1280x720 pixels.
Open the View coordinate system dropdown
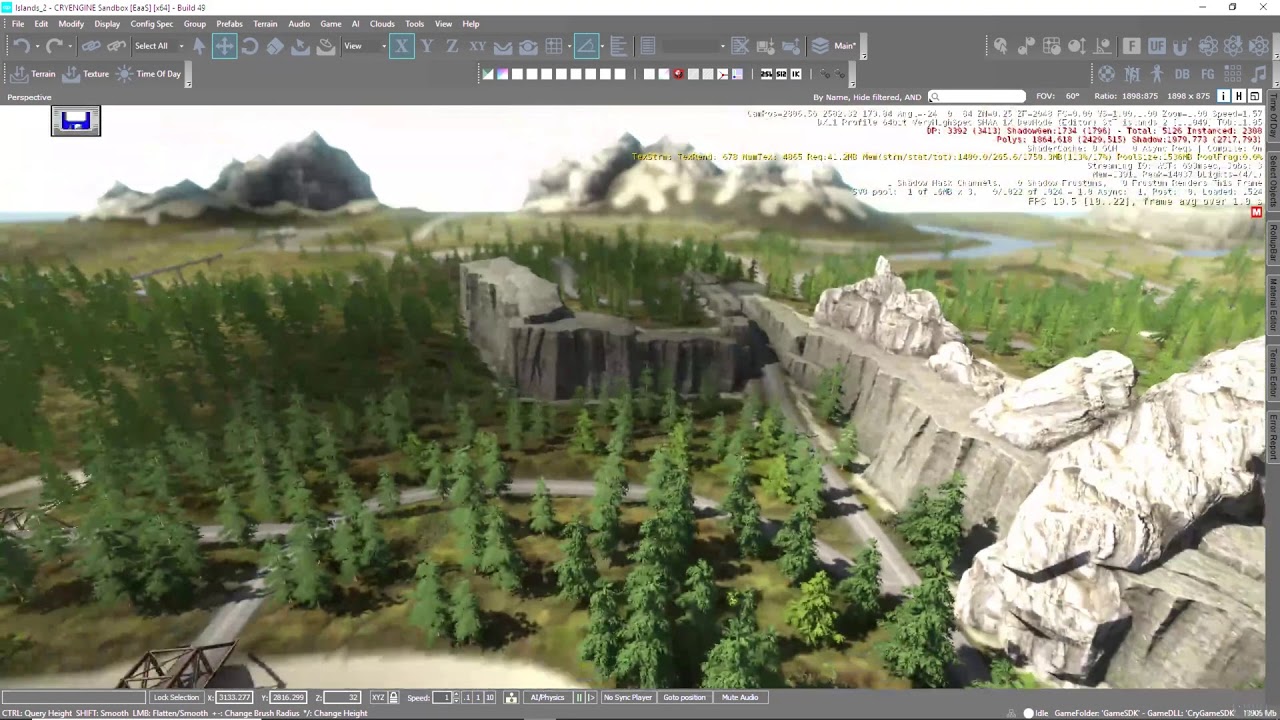click(365, 46)
